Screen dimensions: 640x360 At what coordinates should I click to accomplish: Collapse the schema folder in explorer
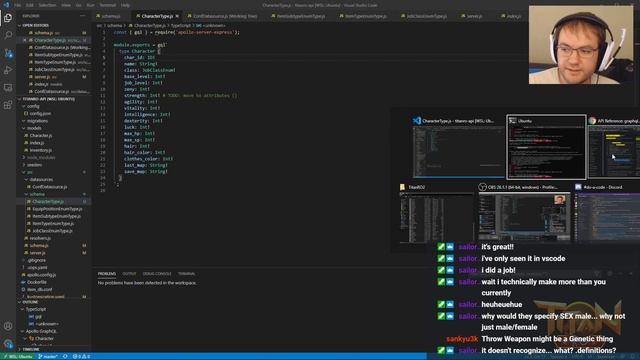point(54,194)
